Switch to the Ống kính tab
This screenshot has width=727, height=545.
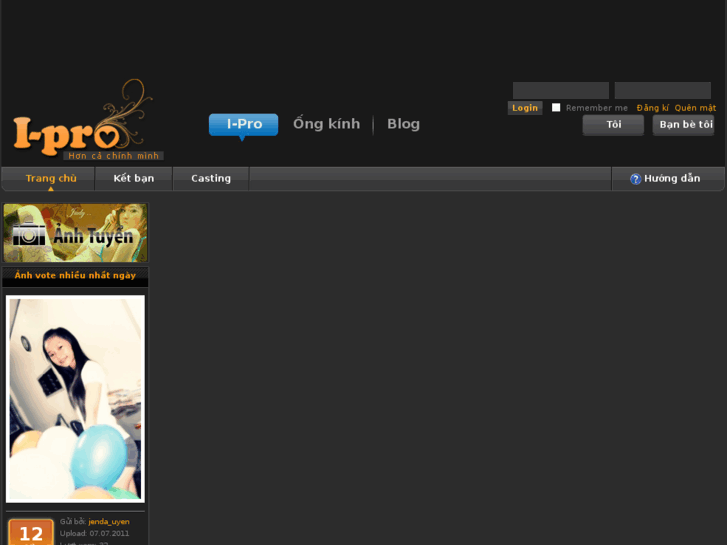326,124
